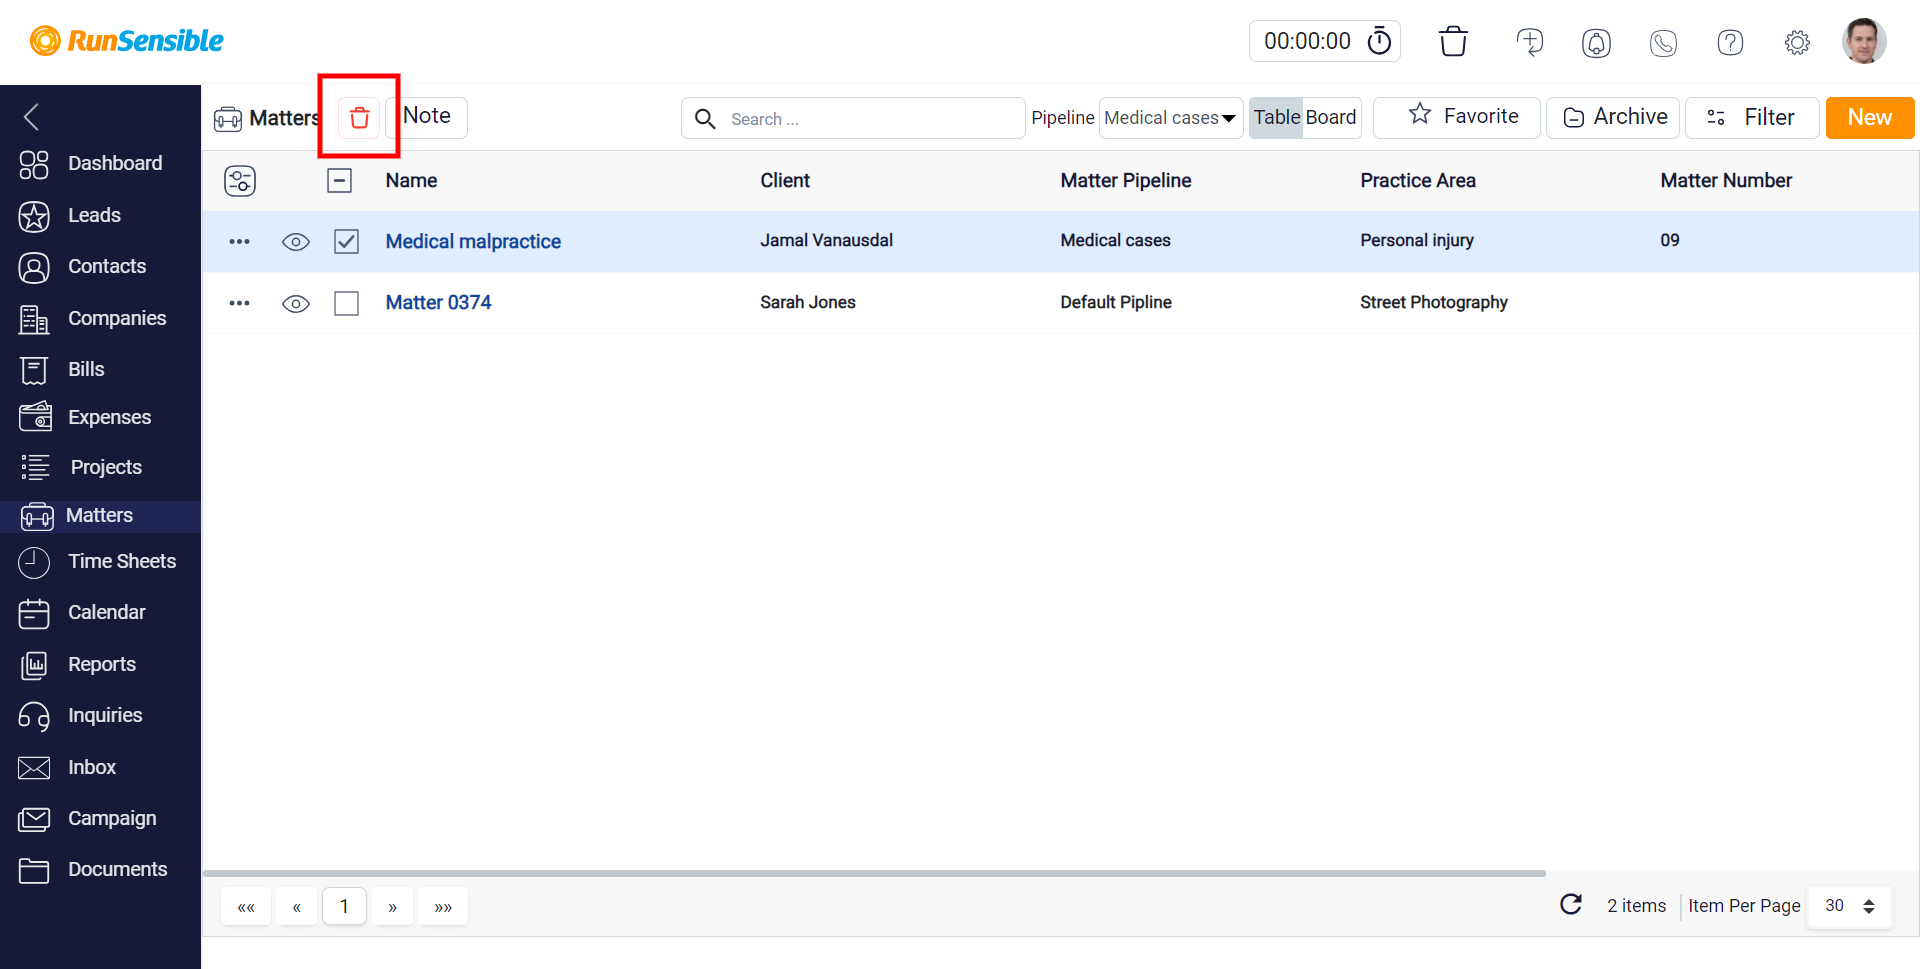Viewport: 1920px width, 969px height.
Task: Refresh the matters list icon
Action: (x=1571, y=904)
